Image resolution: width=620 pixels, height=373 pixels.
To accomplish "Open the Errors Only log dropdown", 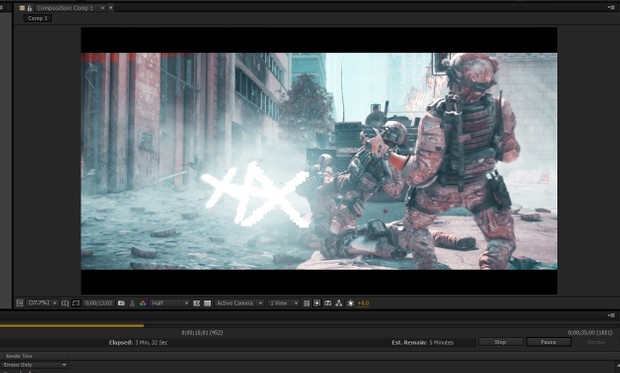I will tap(34, 365).
